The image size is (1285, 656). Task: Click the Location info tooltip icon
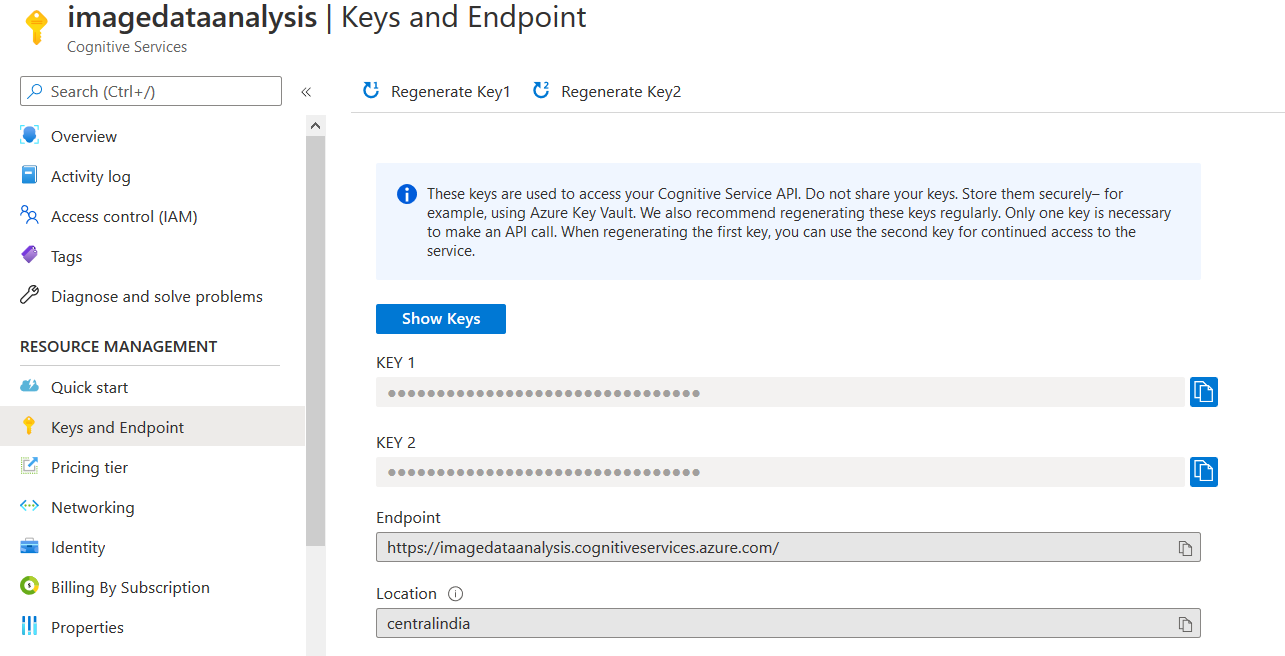456,594
